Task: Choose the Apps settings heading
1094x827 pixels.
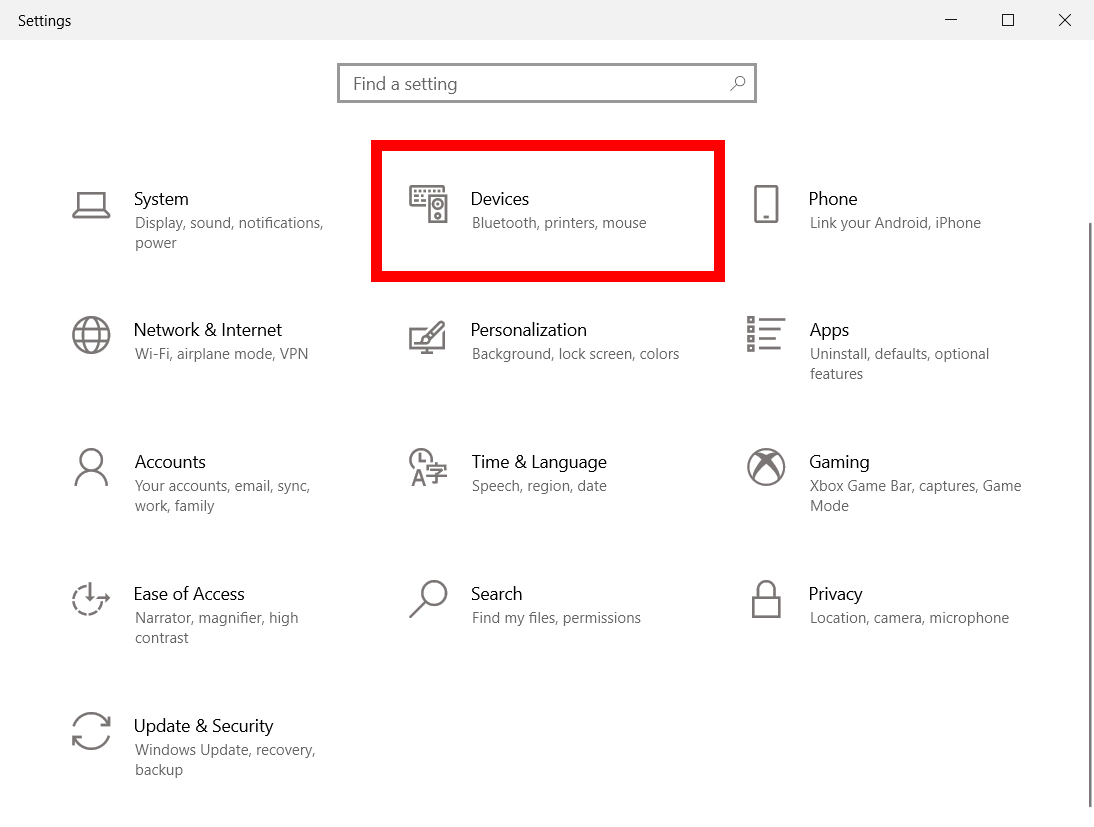Action: tap(829, 331)
